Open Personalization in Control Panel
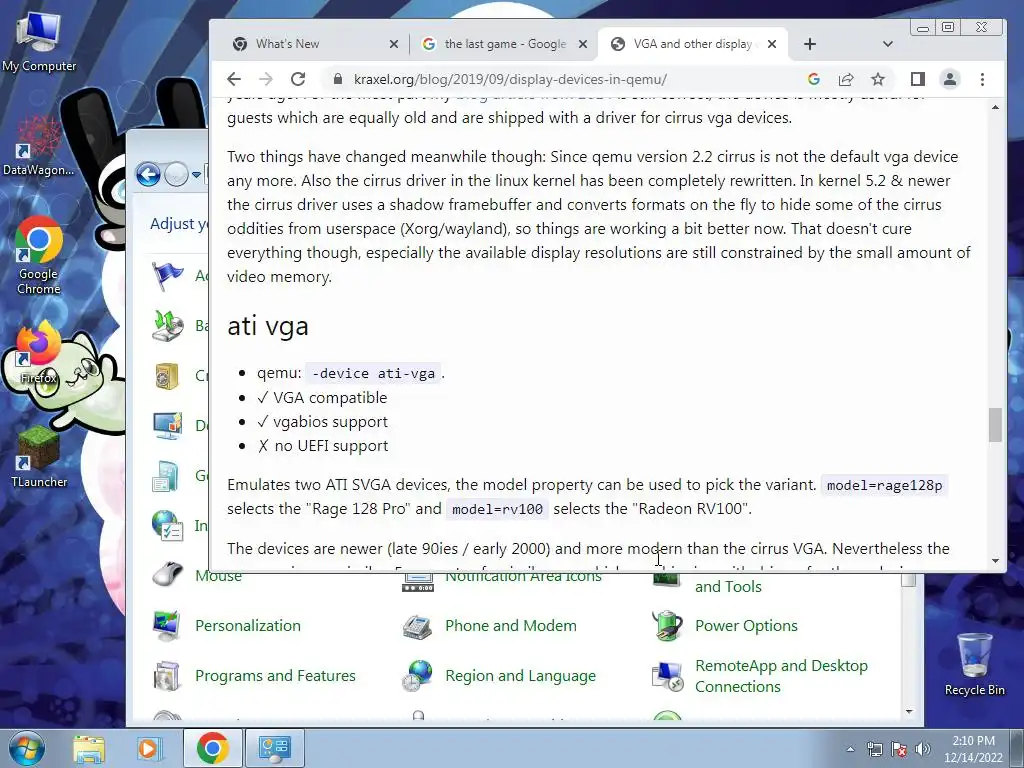1024x768 pixels. click(248, 626)
